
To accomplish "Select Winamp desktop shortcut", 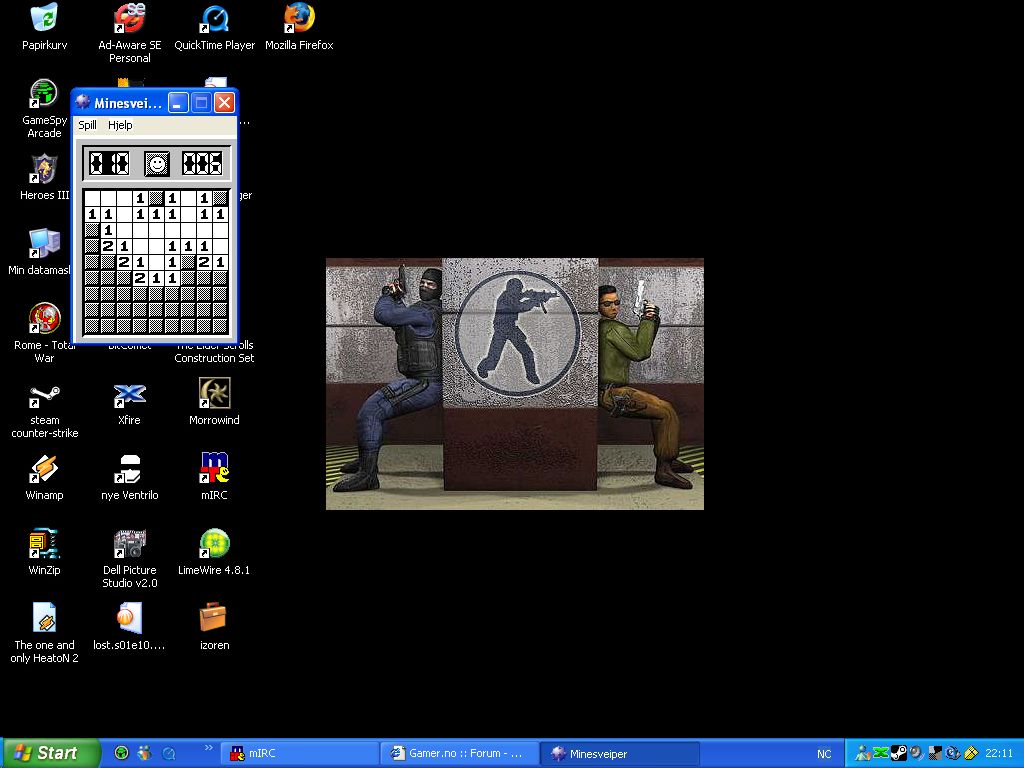I will coord(44,478).
